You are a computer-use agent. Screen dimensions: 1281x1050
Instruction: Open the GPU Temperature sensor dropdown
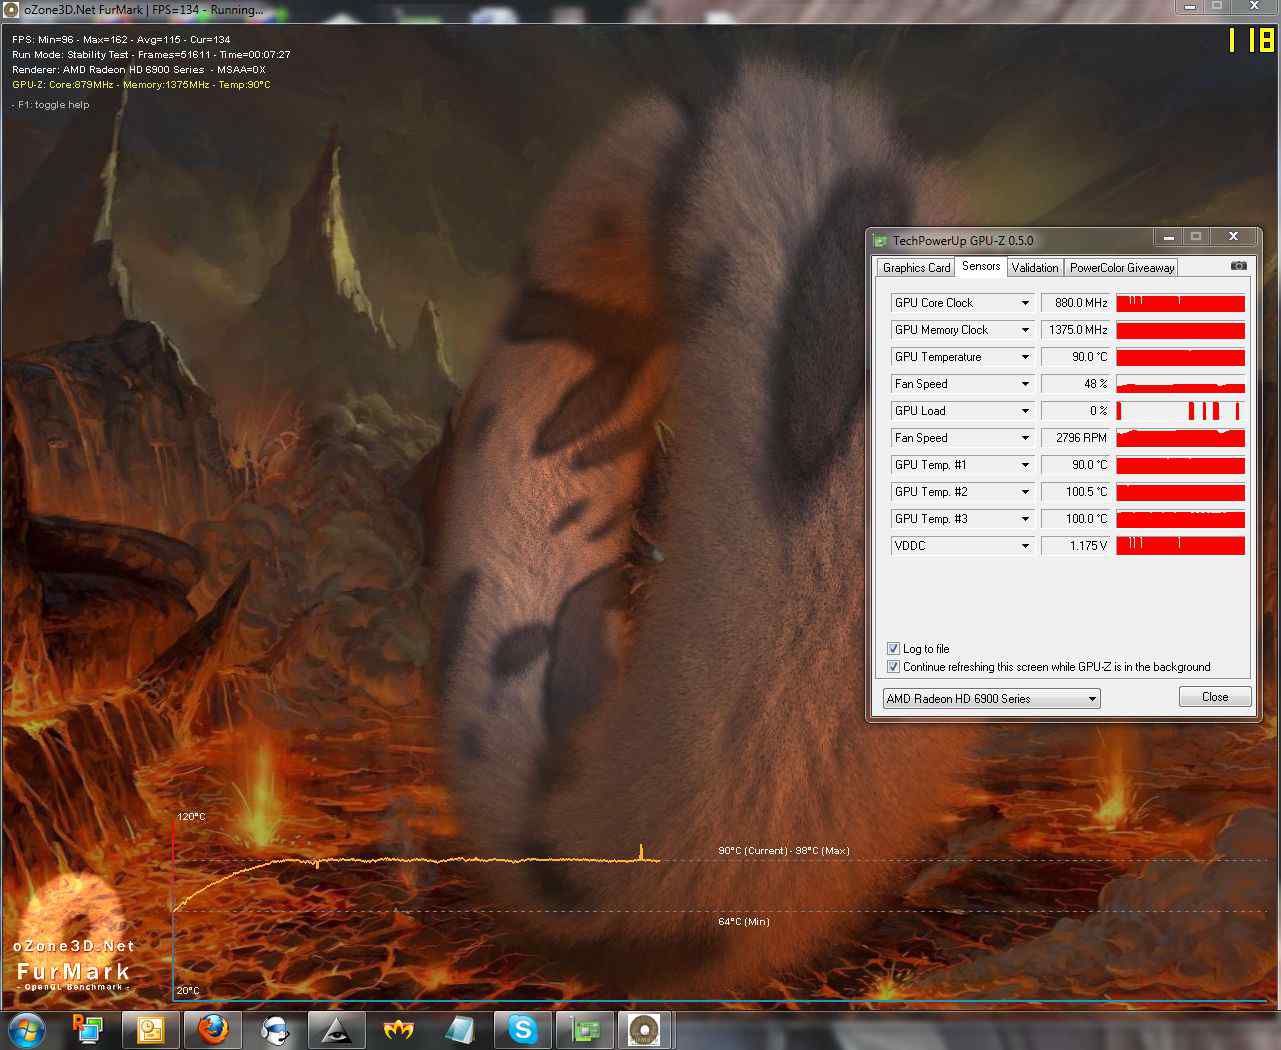pos(1025,357)
